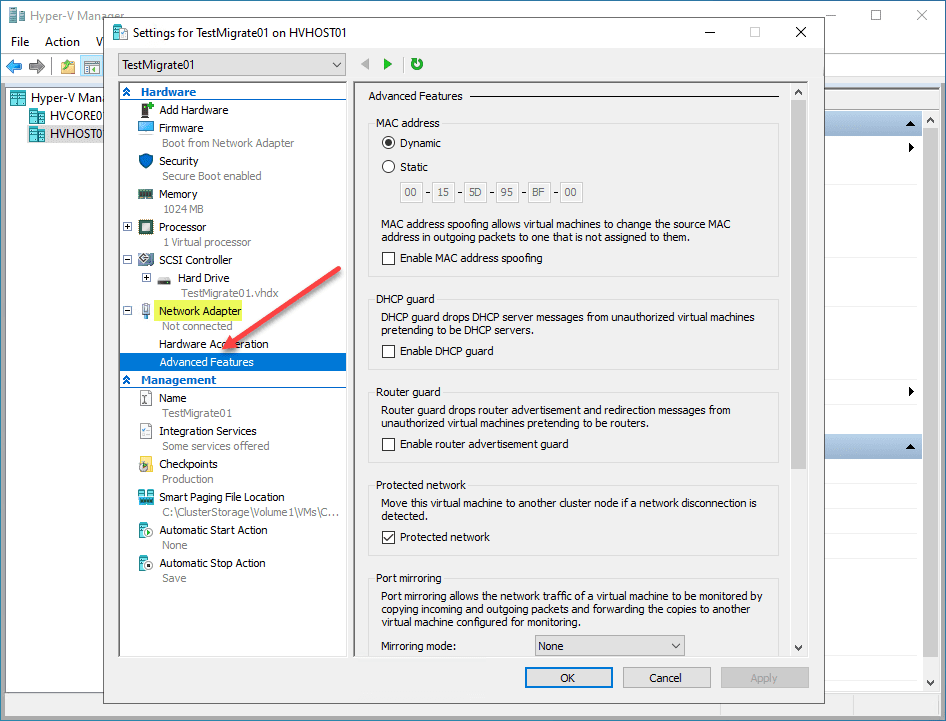Click the Cancel button
The width and height of the screenshot is (946, 721).
666,678
